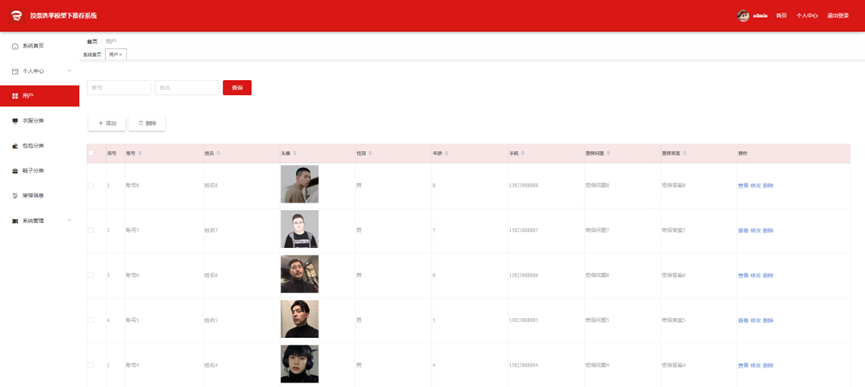The width and height of the screenshot is (865, 387).
Task: Click 修改 for row 账号8
Action: (756, 186)
